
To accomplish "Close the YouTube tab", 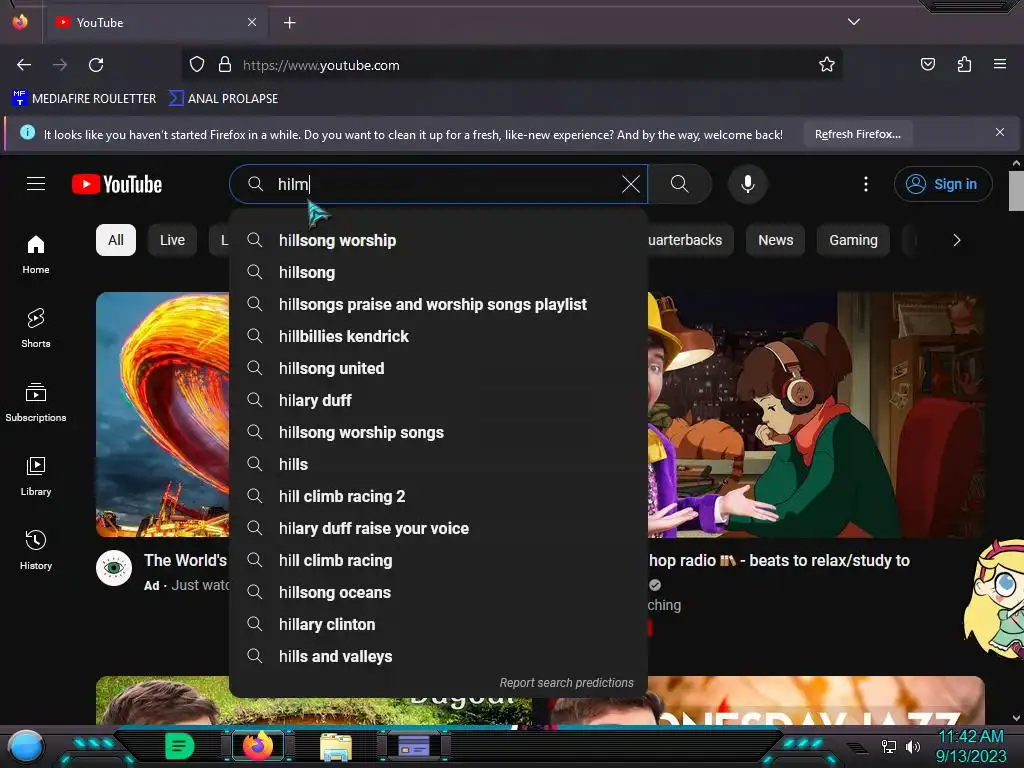I will coord(252,22).
